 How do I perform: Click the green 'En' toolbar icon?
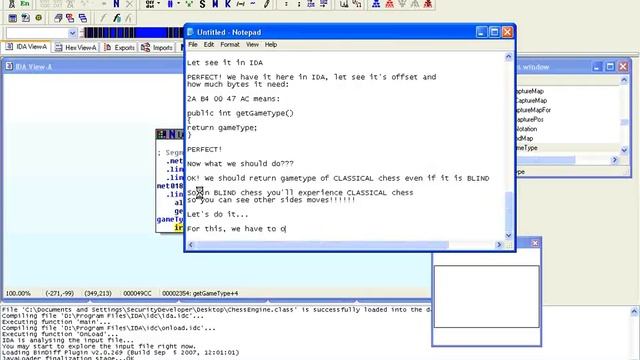coord(25,4)
